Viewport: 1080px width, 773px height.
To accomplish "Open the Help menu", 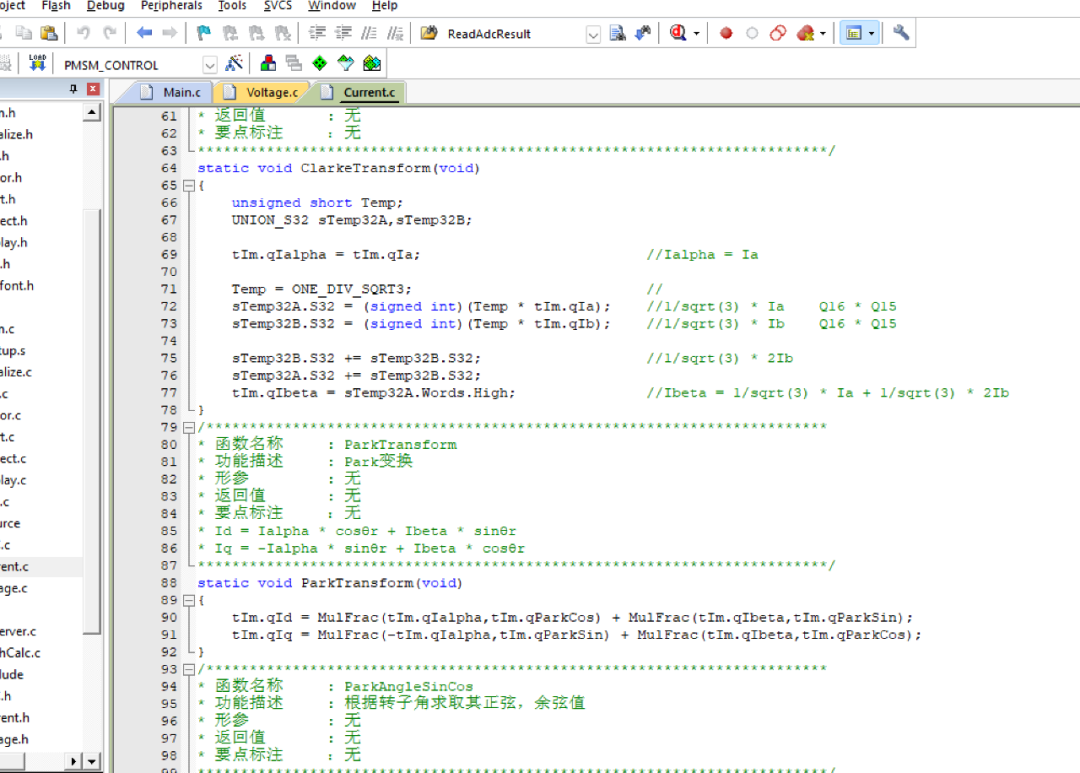I will click(x=384, y=6).
